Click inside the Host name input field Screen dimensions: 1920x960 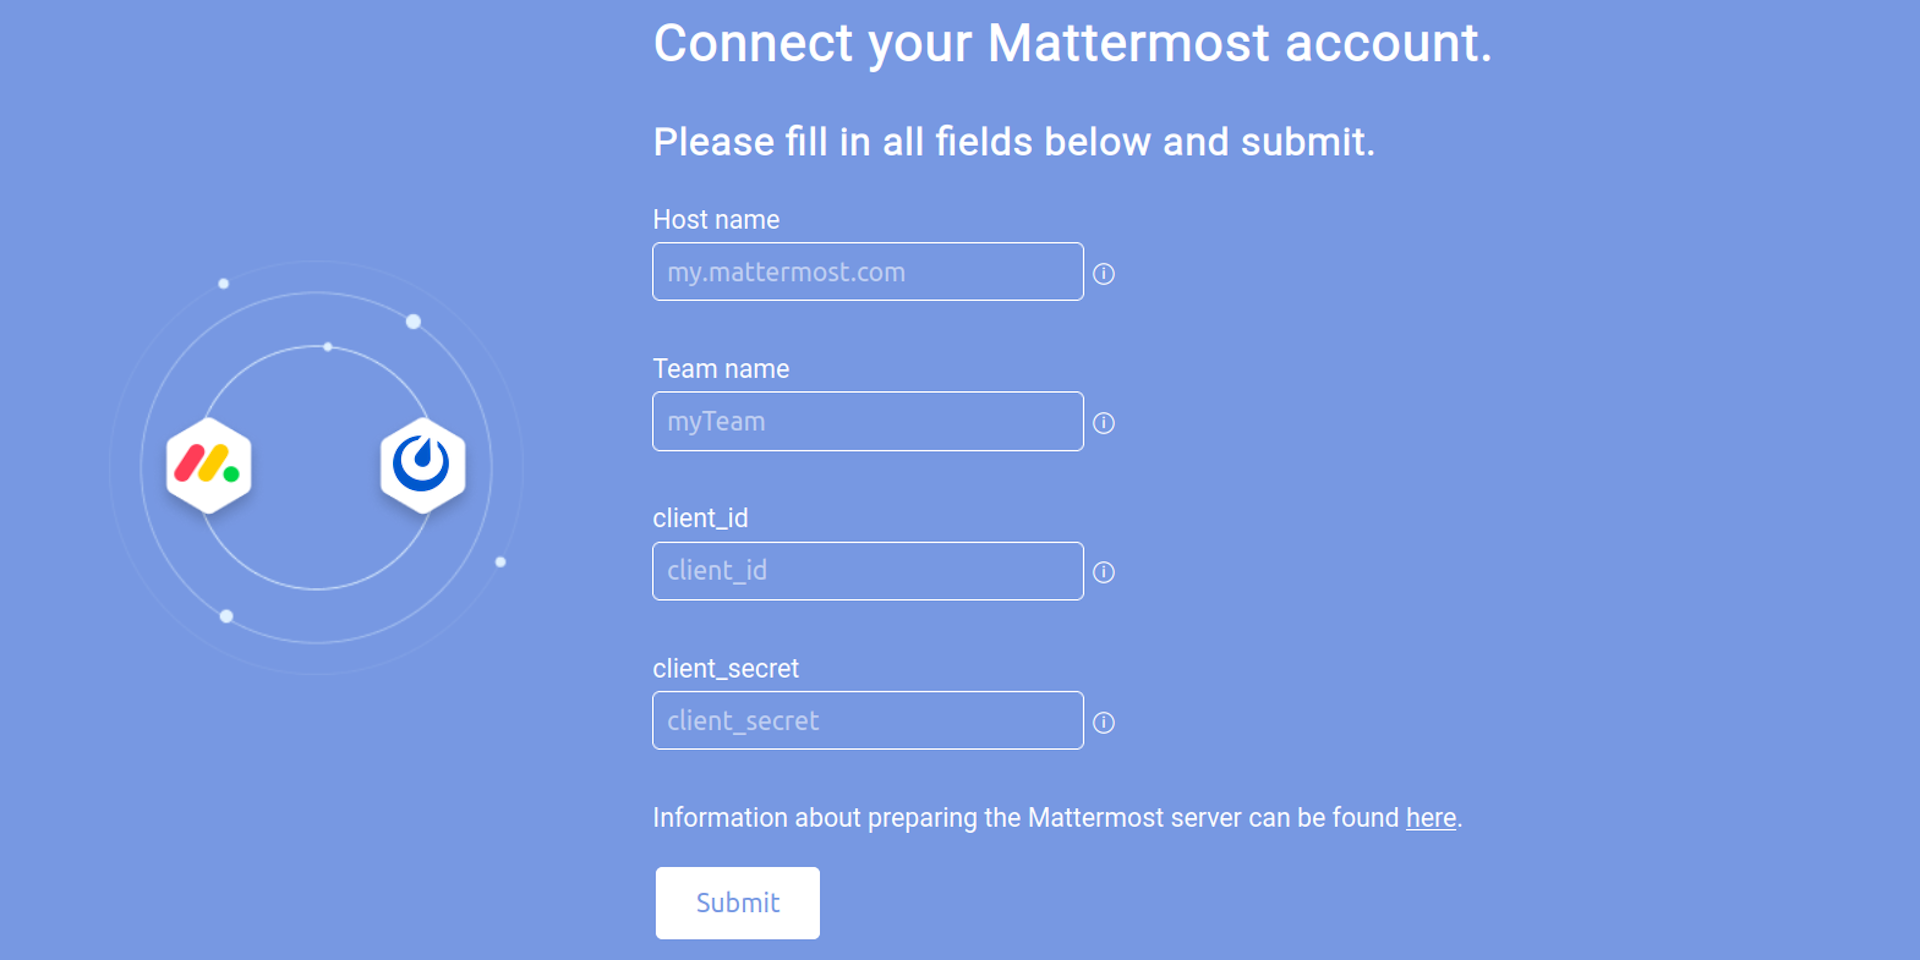[867, 271]
